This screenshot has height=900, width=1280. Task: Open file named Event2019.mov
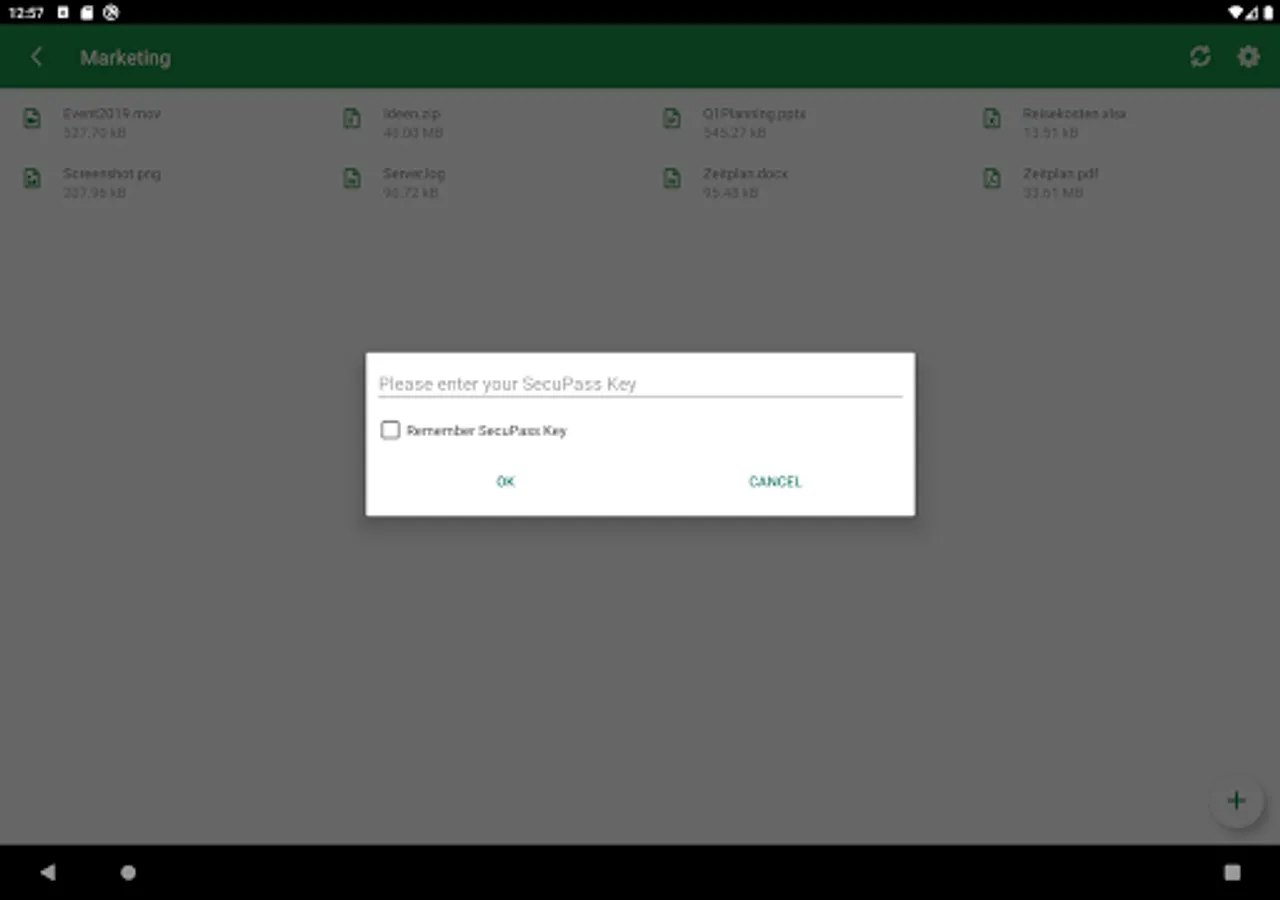(x=111, y=113)
